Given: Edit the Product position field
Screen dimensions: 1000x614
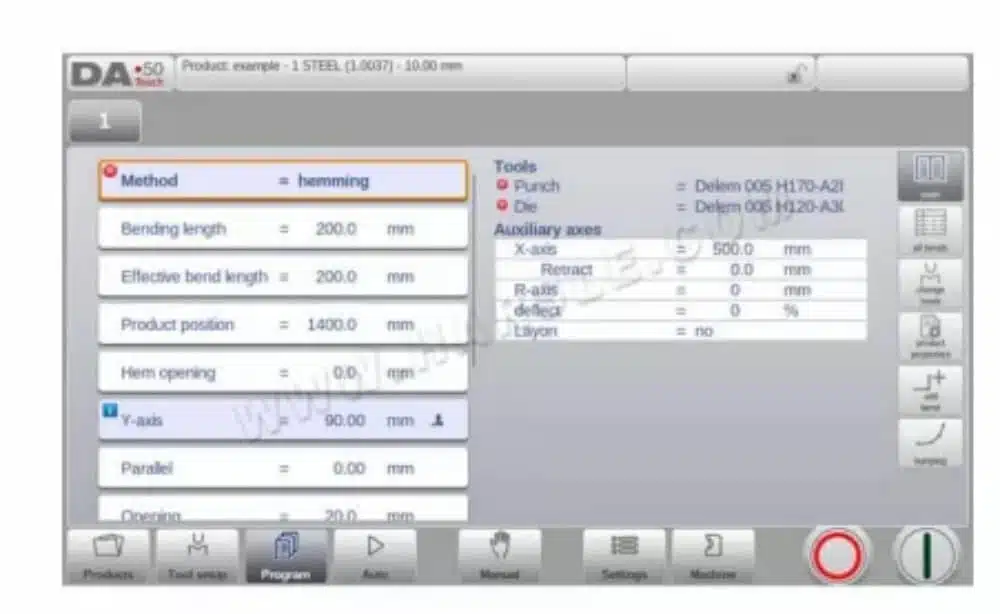Looking at the screenshot, I should click(283, 325).
